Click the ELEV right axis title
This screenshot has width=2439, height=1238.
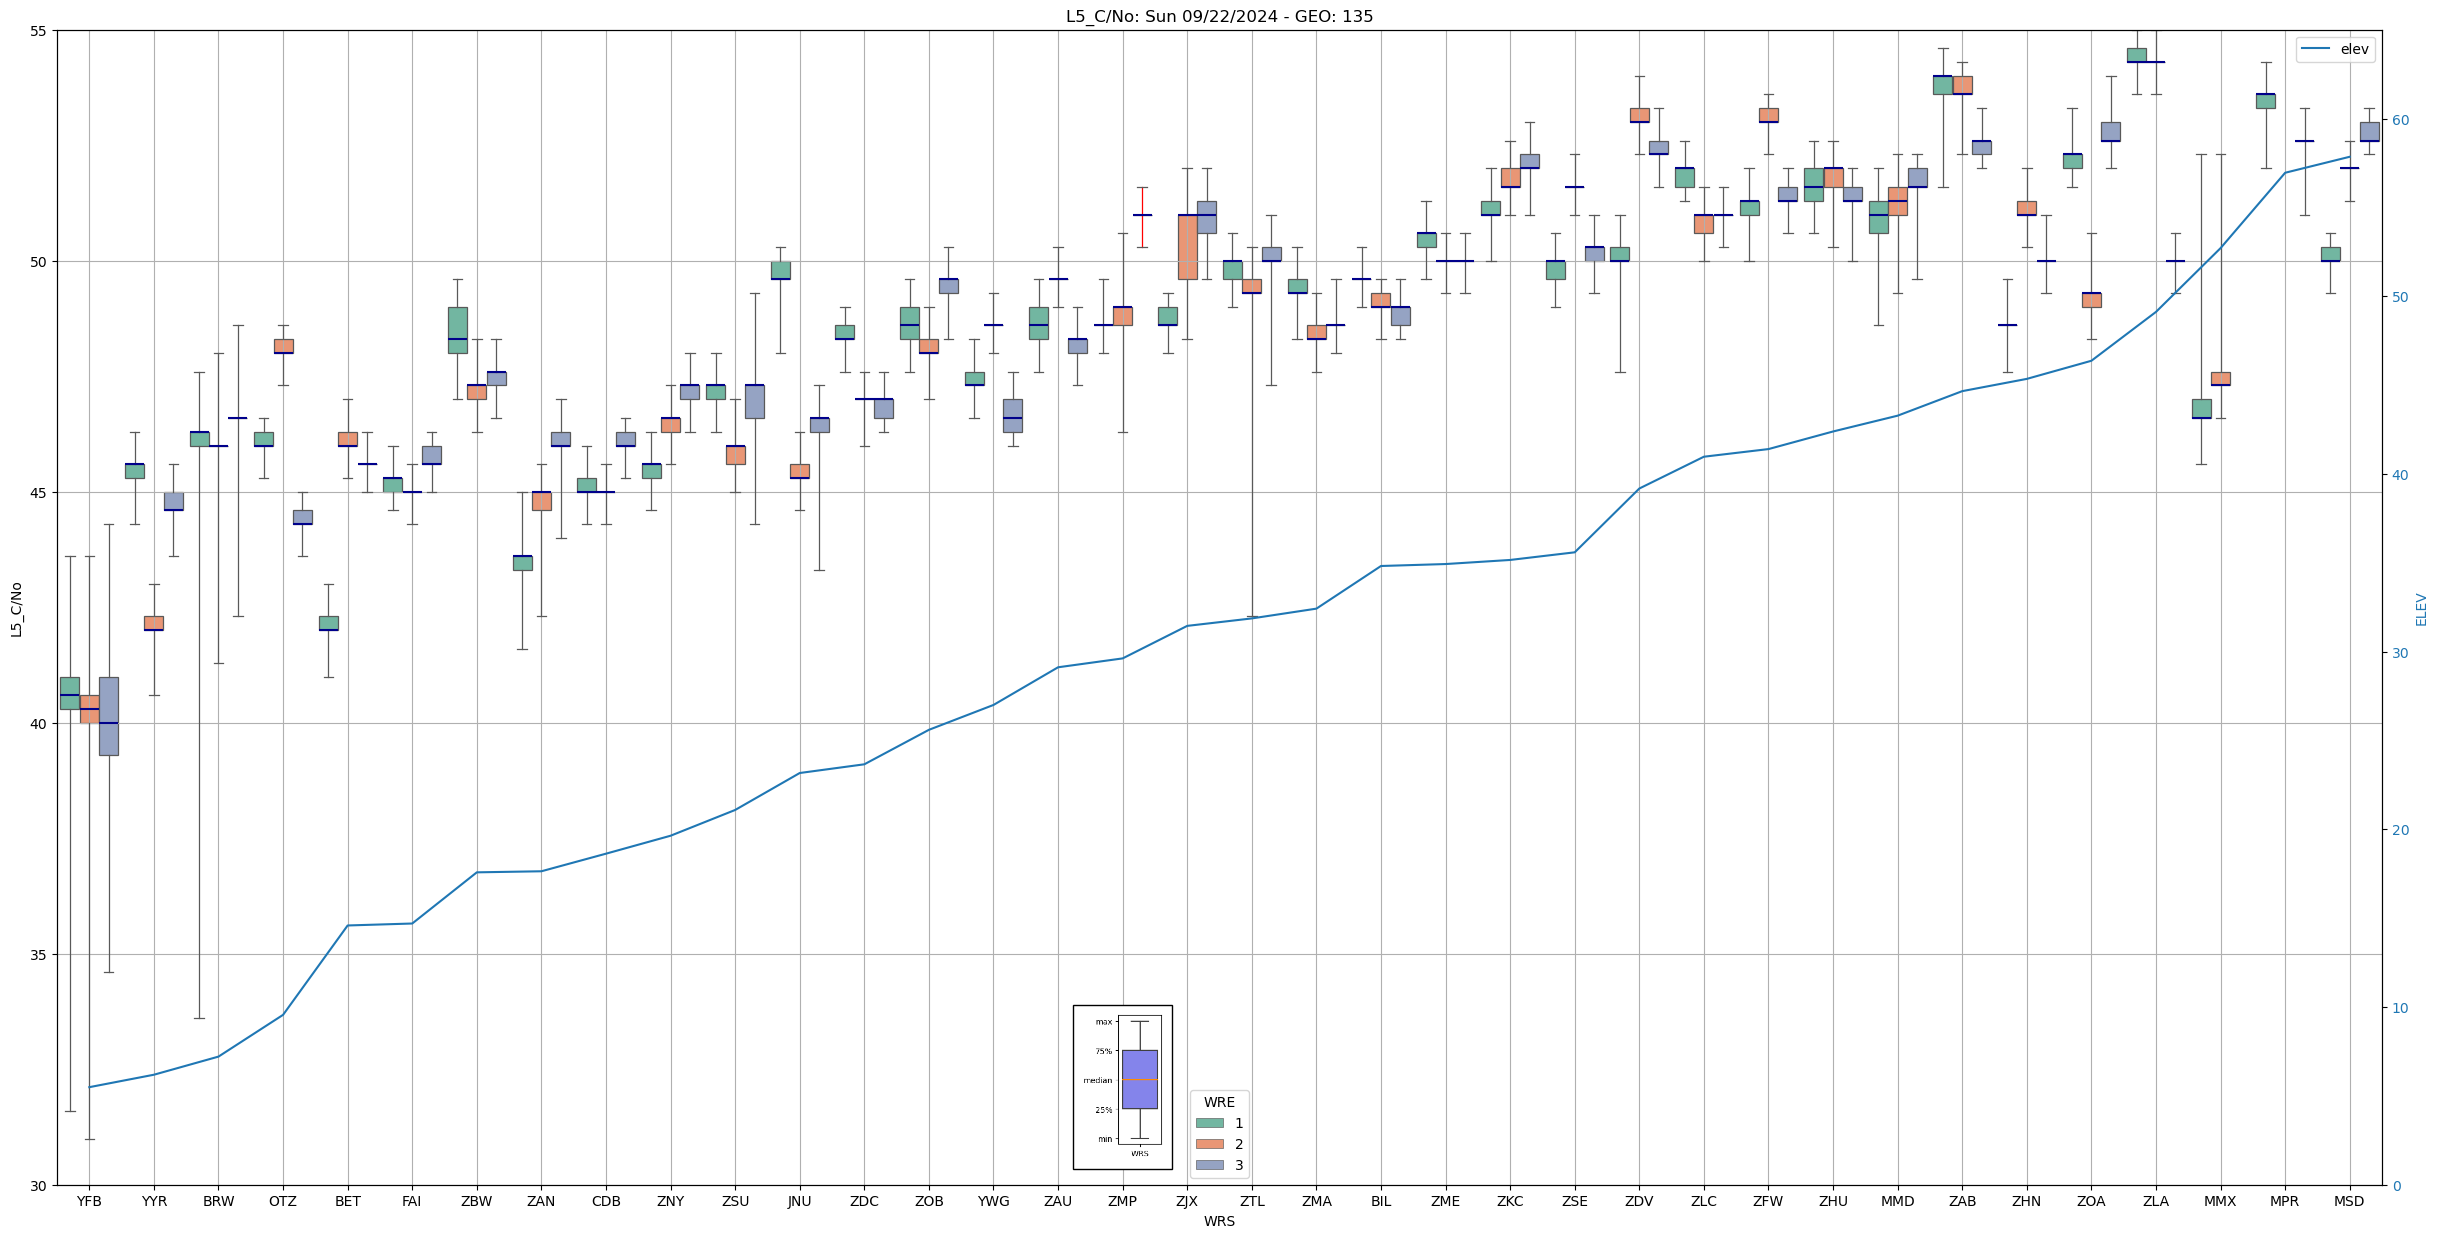click(x=2421, y=609)
